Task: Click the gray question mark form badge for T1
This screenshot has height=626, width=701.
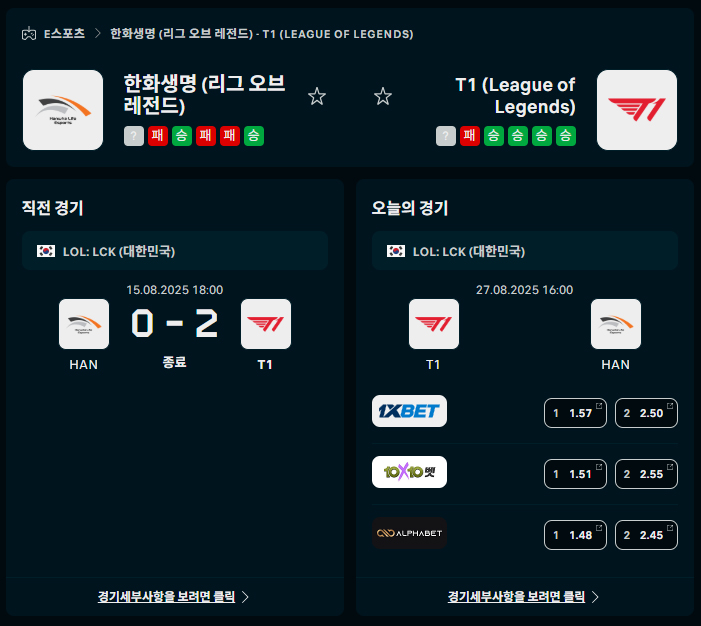Action: pos(446,136)
